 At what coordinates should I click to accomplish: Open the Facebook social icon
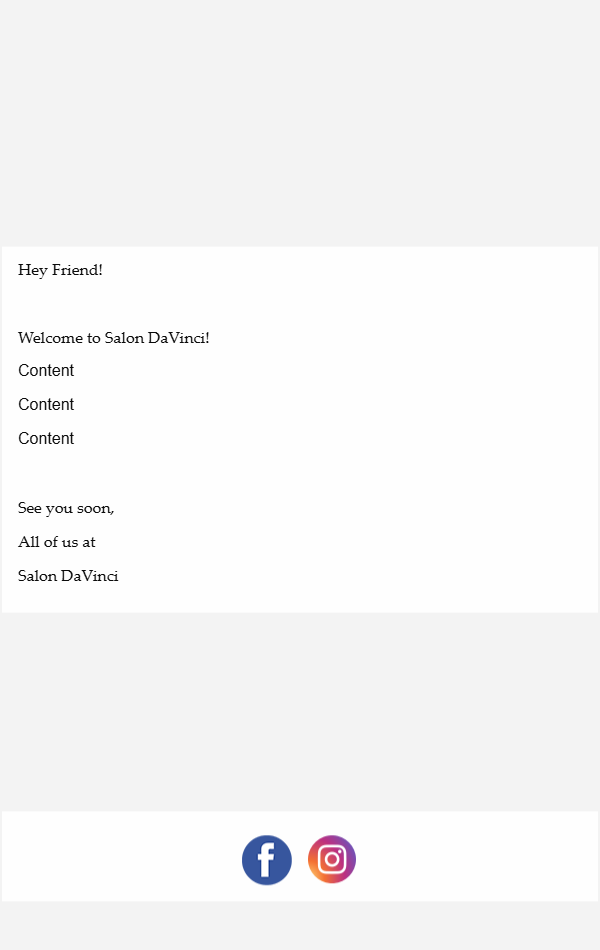[267, 860]
